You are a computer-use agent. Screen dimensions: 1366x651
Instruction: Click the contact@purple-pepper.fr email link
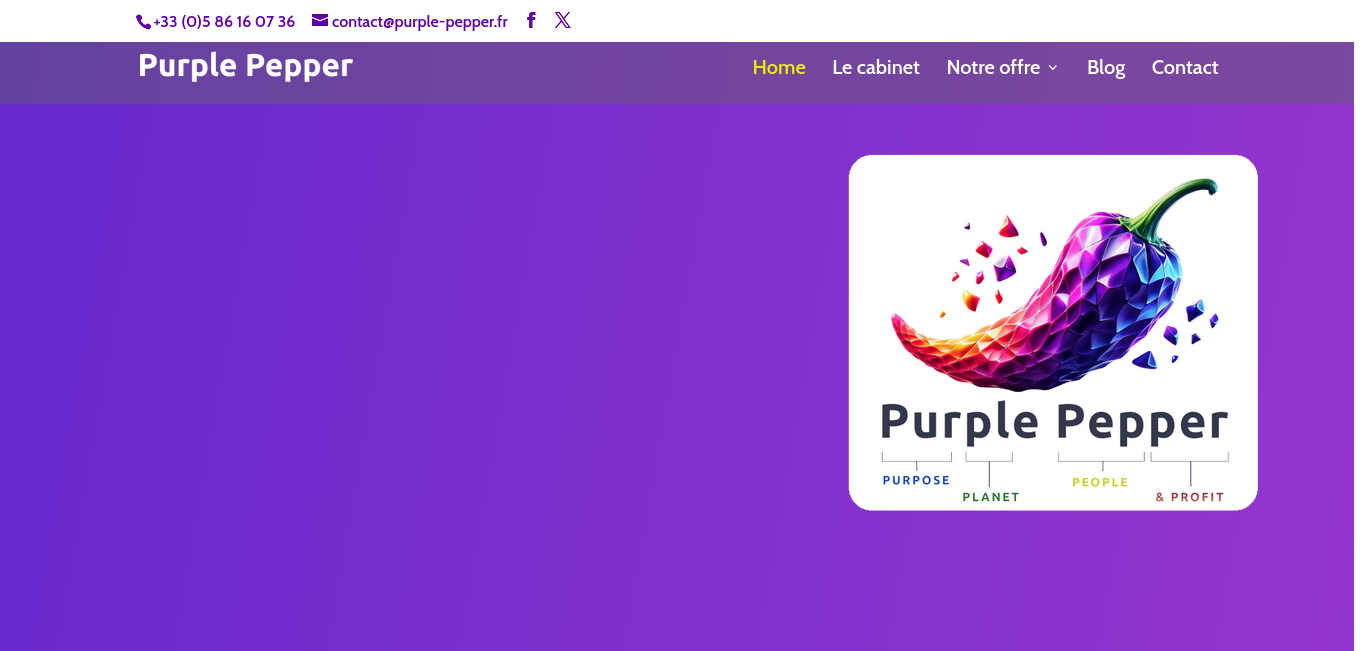pos(420,21)
